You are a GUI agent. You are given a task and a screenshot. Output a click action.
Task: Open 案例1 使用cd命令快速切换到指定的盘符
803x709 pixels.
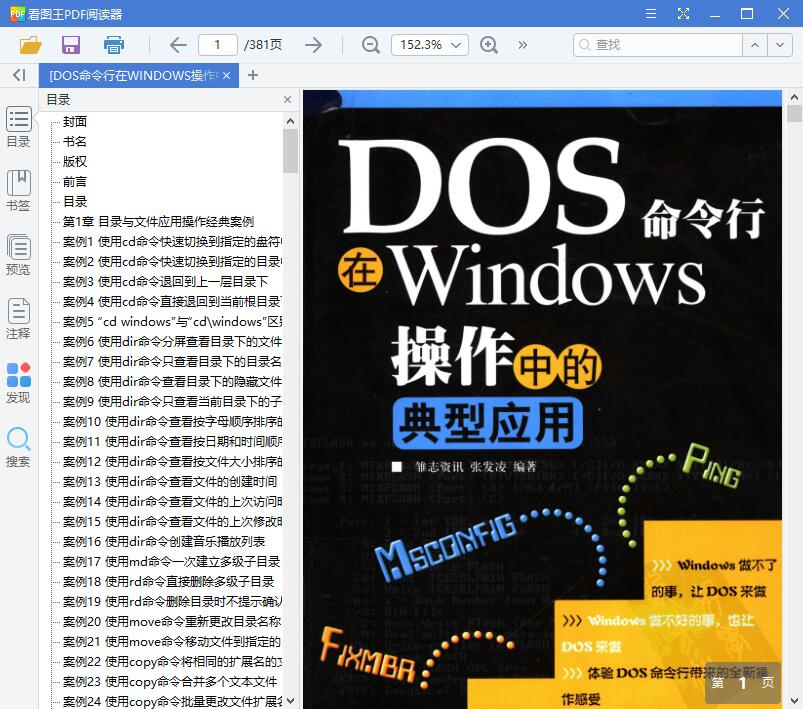[172, 241]
